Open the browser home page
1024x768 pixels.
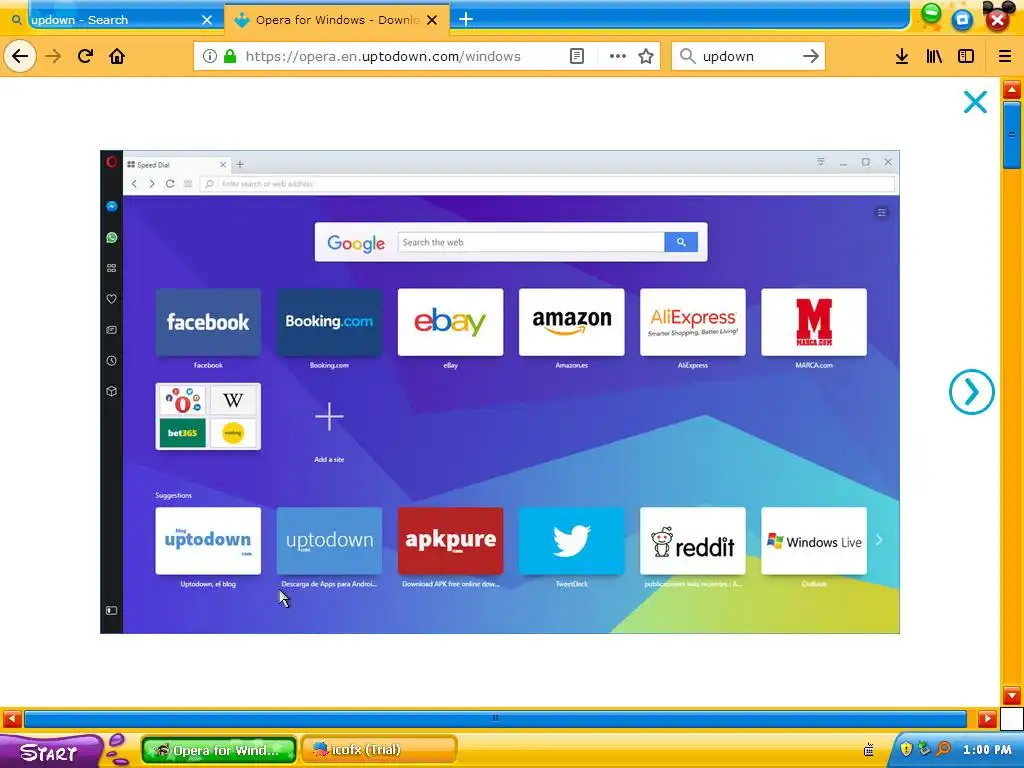(x=117, y=56)
